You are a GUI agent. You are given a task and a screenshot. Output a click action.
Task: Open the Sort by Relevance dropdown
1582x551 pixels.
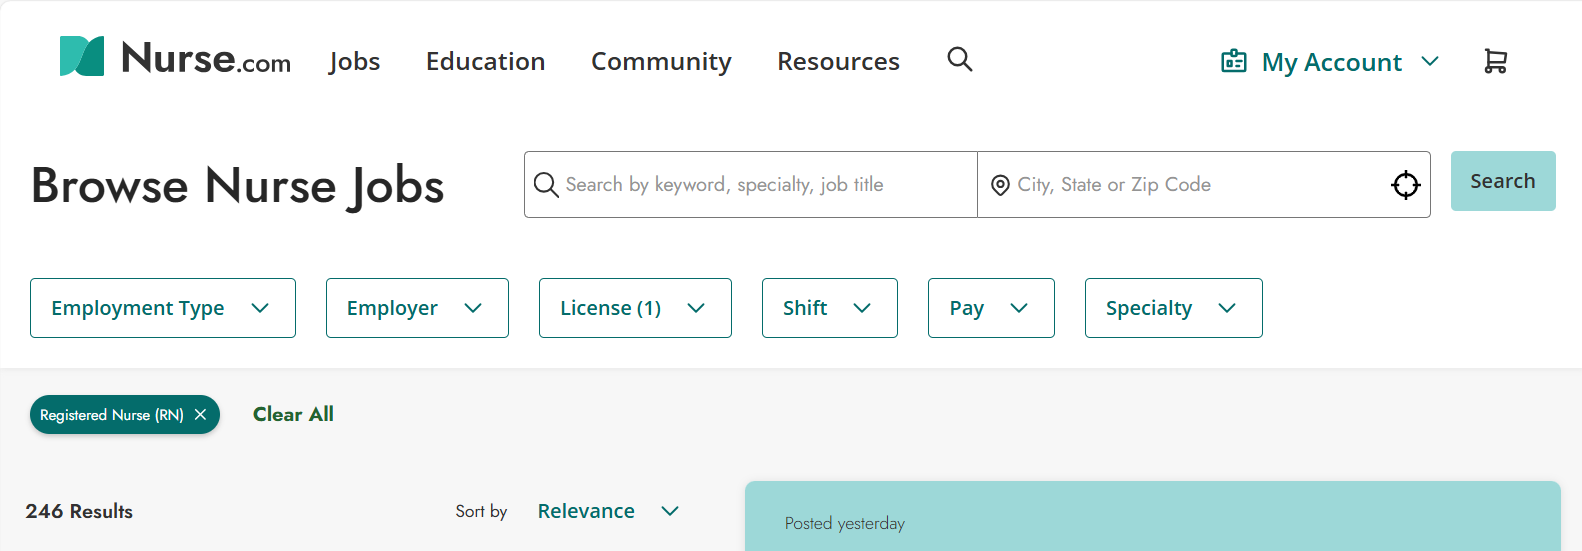(608, 511)
